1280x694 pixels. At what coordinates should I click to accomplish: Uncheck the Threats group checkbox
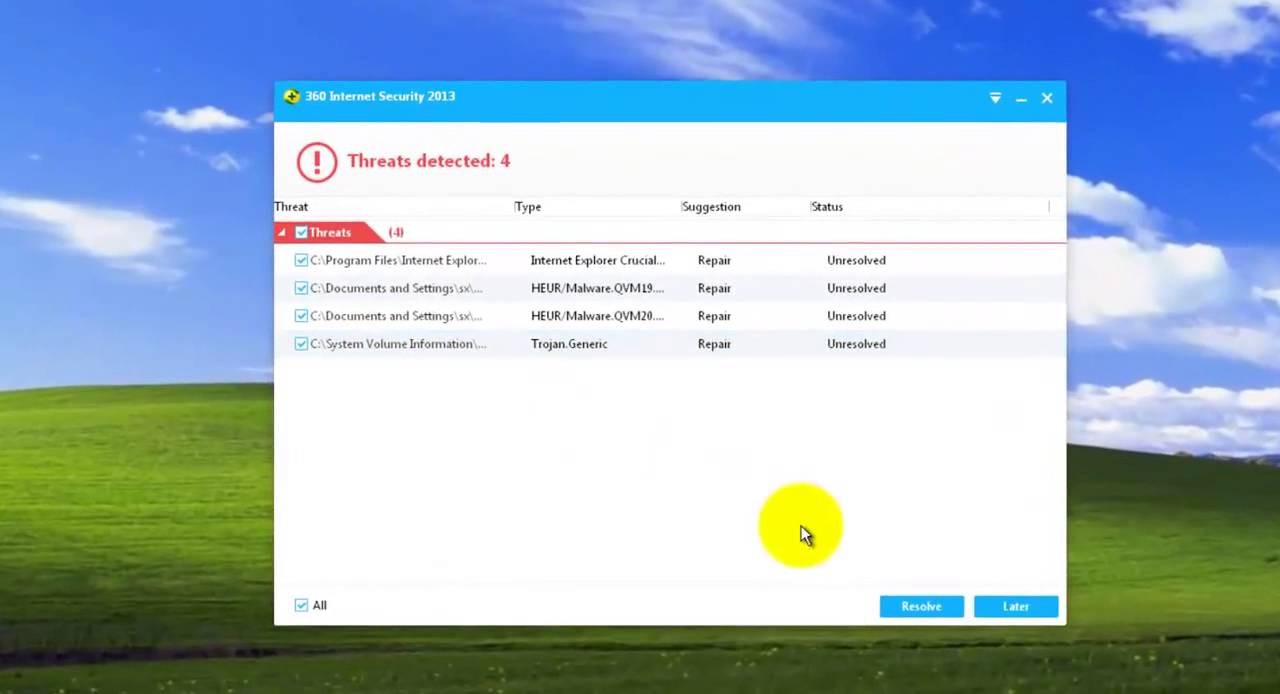click(x=301, y=232)
